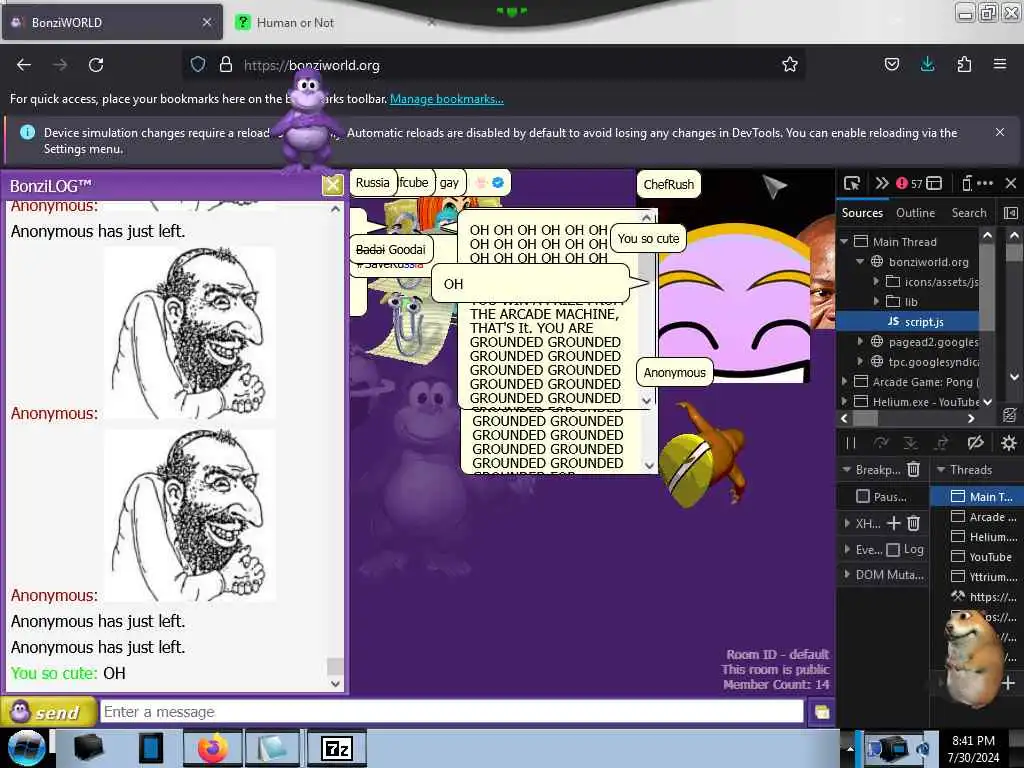Click the site padlock security icon
This screenshot has width=1024, height=768.
[x=225, y=65]
